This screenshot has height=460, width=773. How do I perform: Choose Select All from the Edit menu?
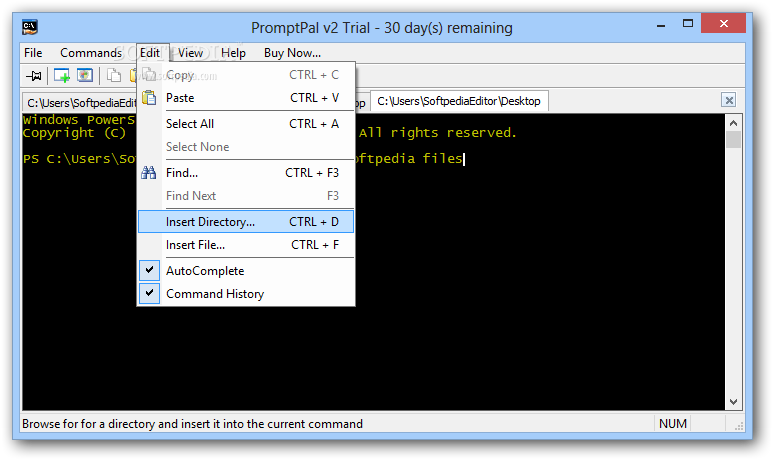point(246,124)
